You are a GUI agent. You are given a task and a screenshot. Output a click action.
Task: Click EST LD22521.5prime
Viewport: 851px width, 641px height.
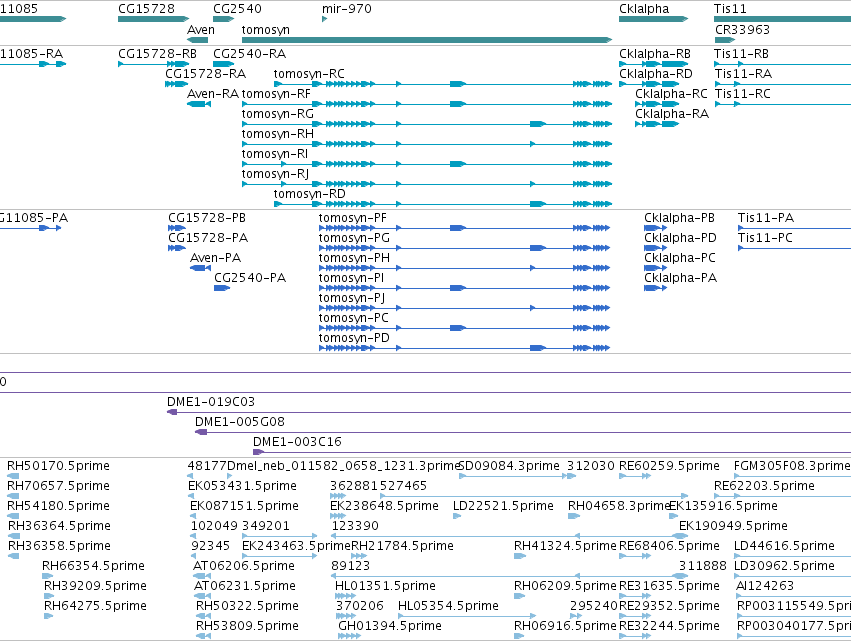503,506
